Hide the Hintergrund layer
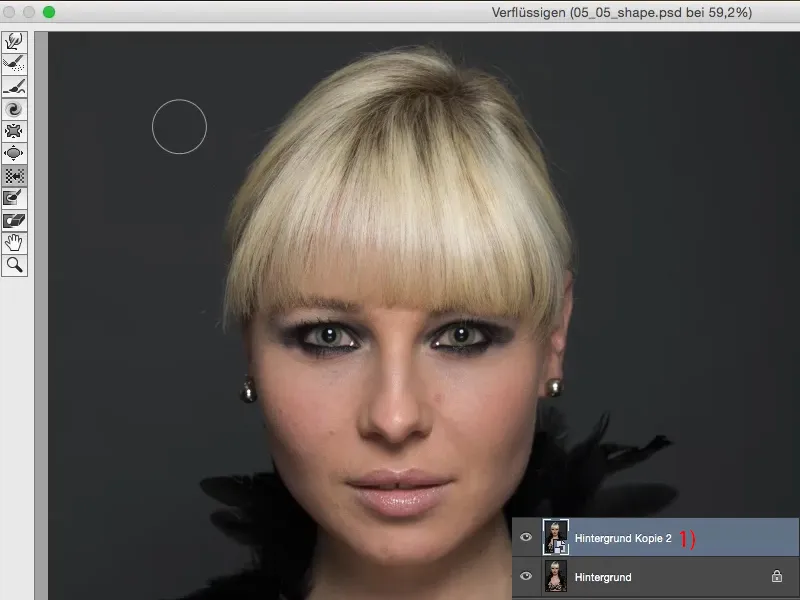Image resolution: width=800 pixels, height=600 pixels. tap(526, 577)
